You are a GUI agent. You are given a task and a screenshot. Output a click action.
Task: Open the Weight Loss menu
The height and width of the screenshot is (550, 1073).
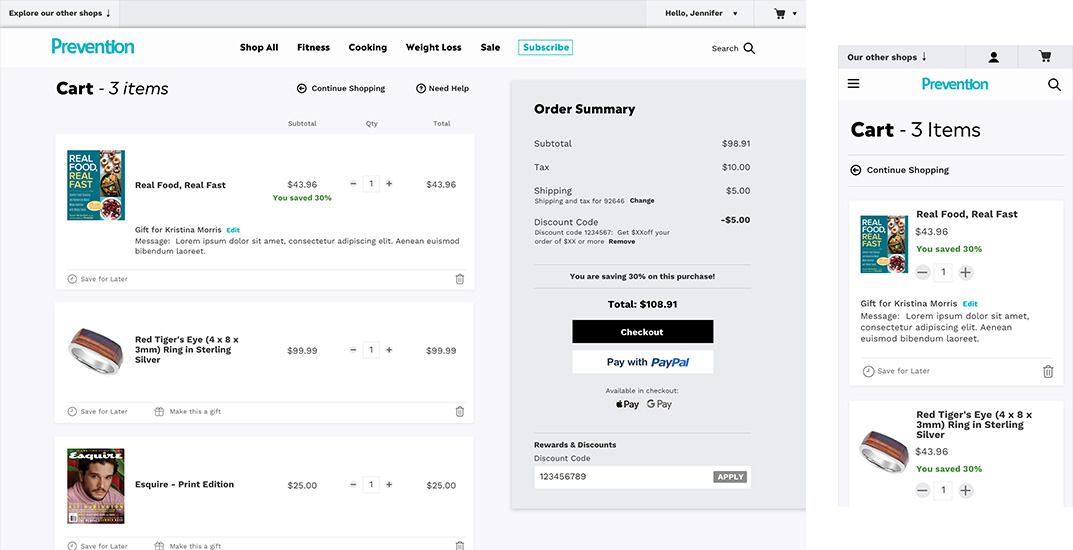tap(433, 48)
